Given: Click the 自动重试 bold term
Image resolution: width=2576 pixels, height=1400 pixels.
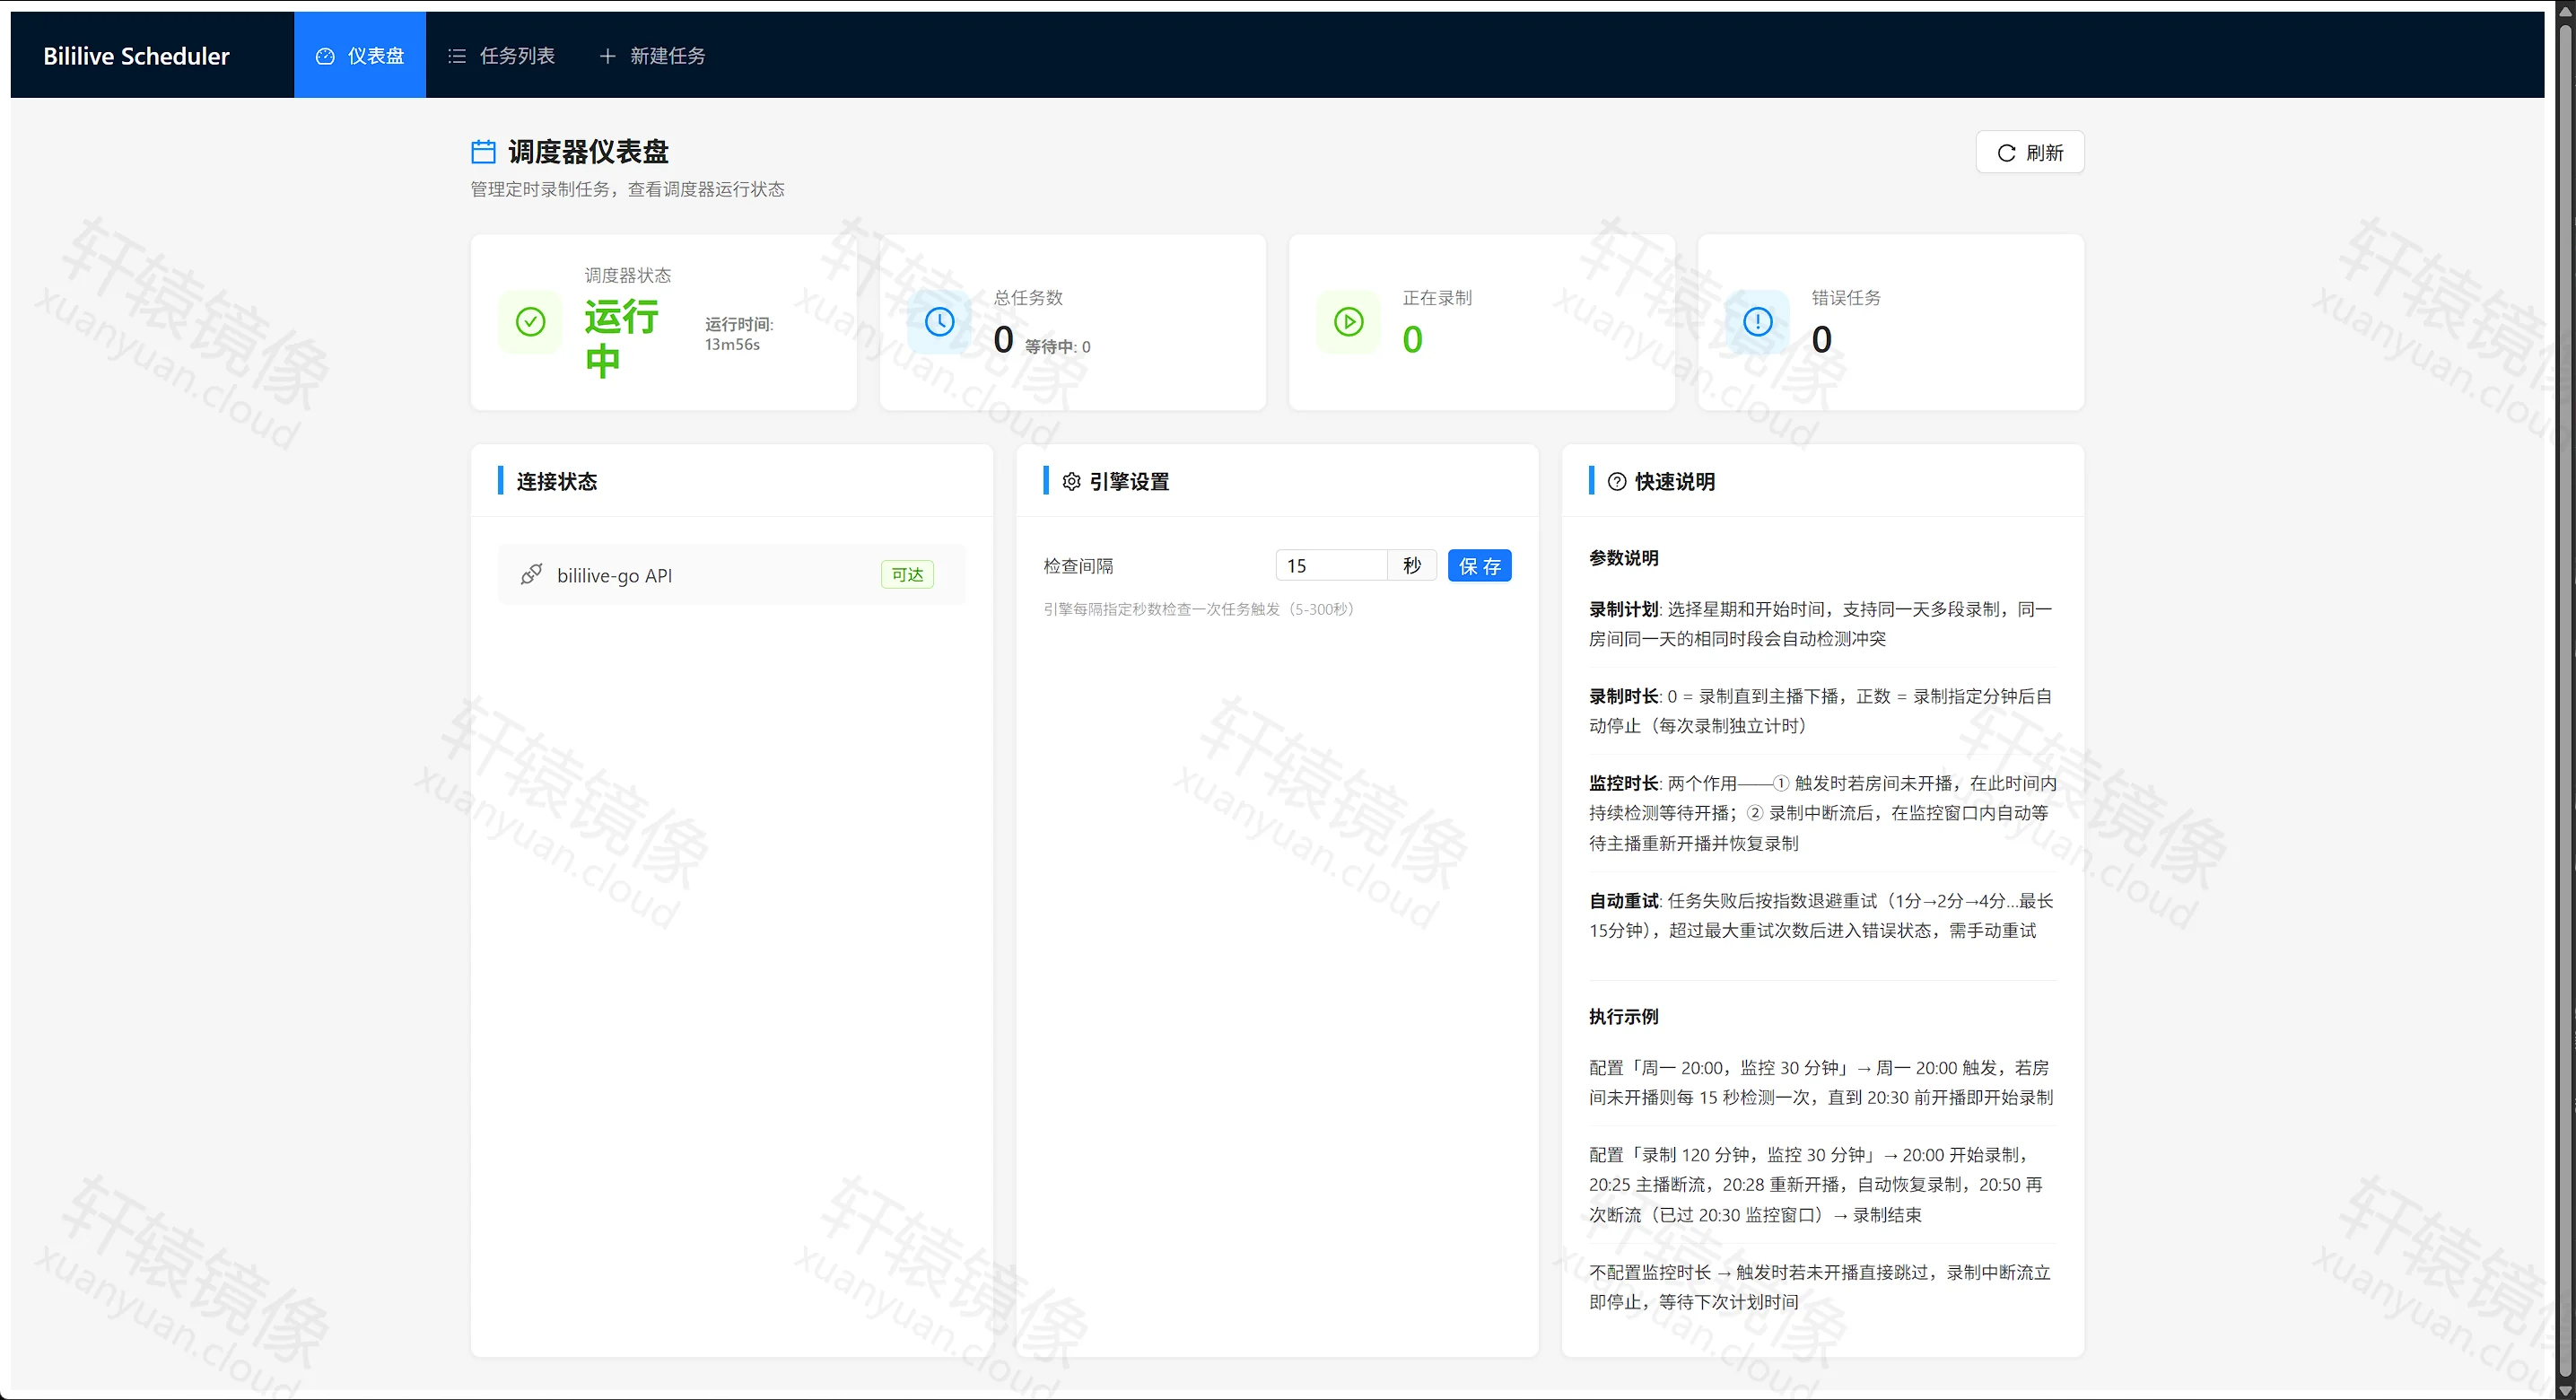Looking at the screenshot, I should coord(1624,901).
